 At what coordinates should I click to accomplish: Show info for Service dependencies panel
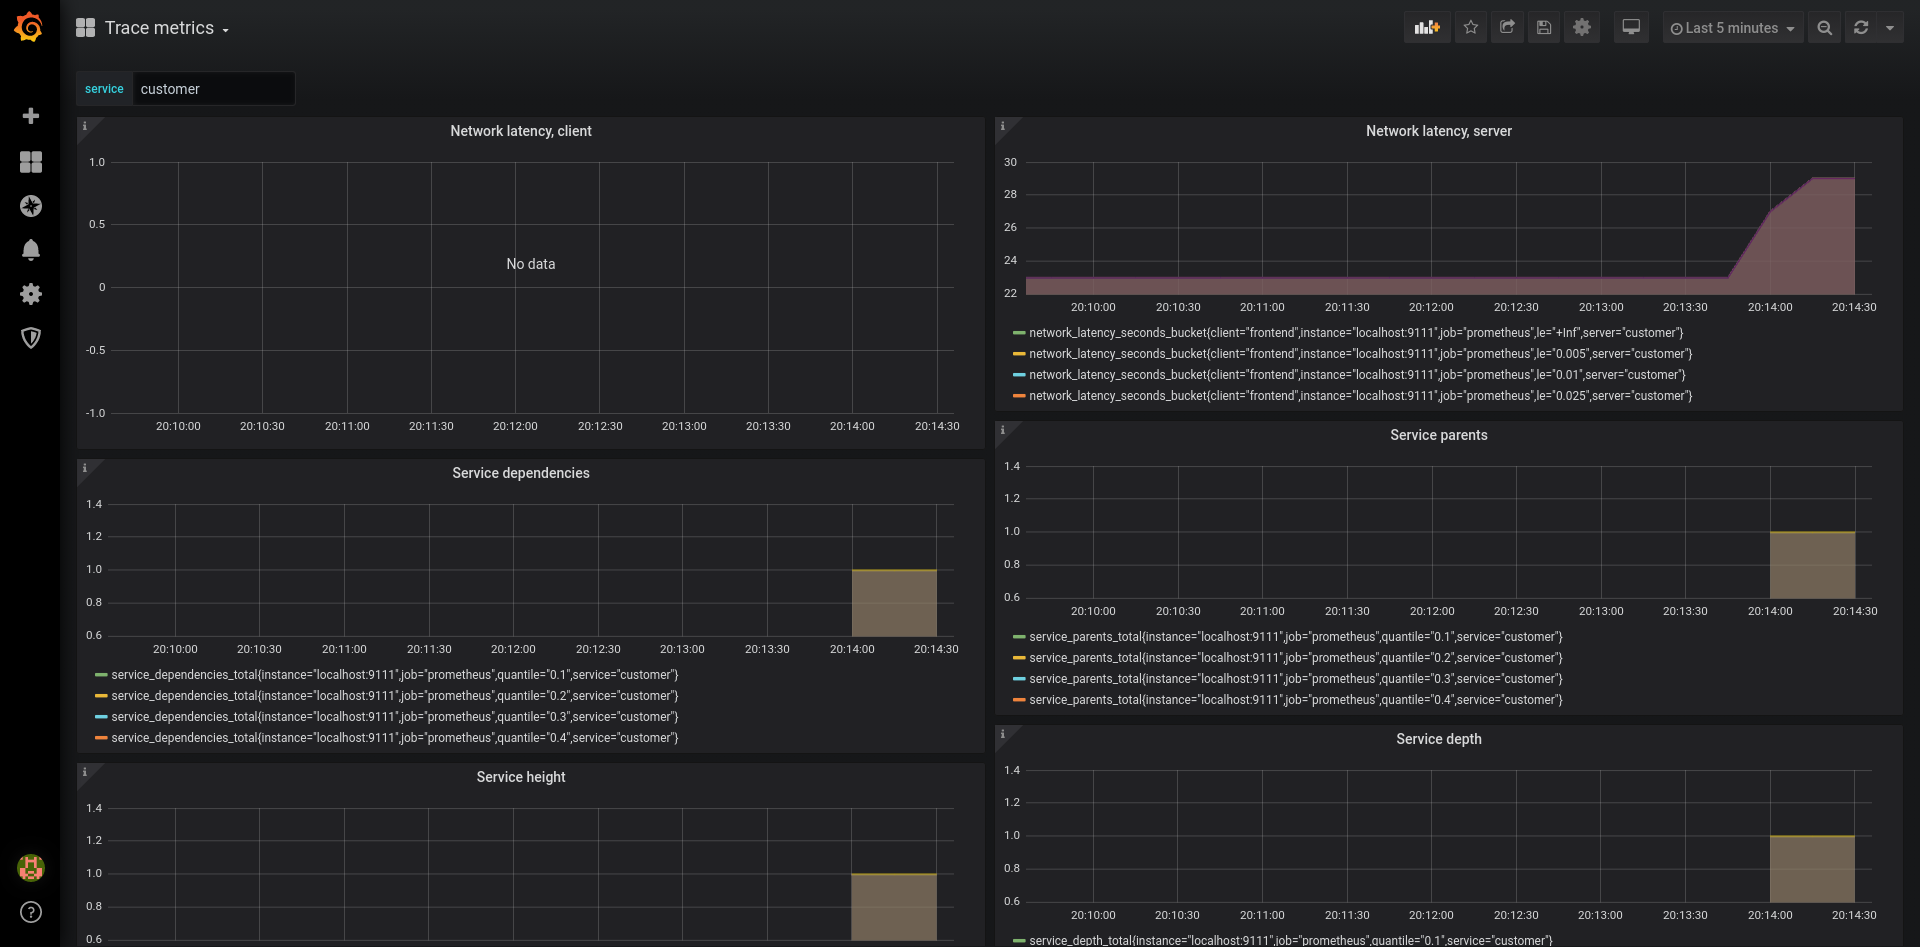[84, 468]
